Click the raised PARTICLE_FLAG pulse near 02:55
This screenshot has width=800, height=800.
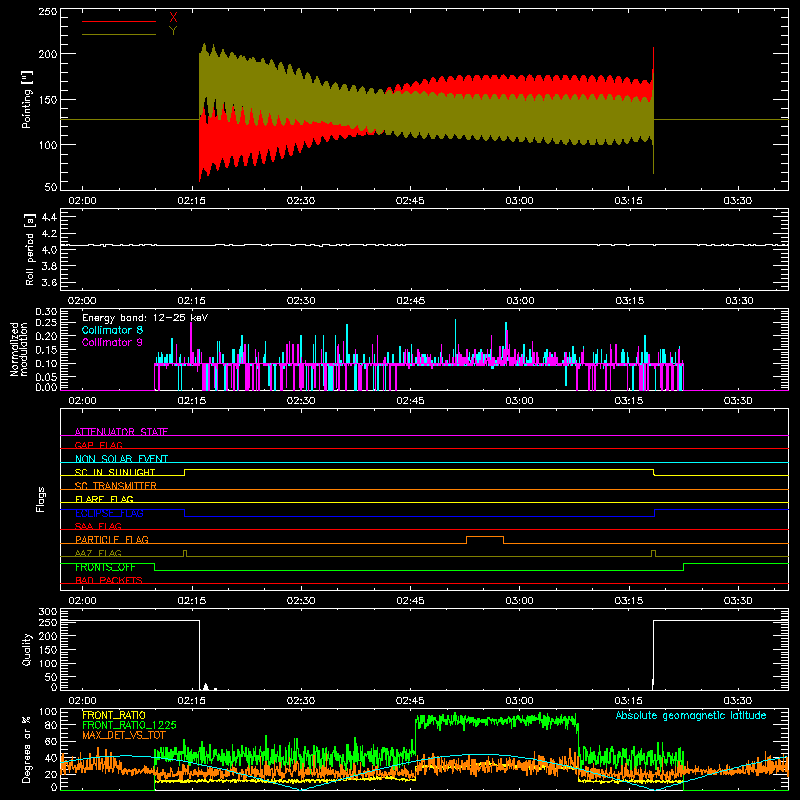[485, 539]
